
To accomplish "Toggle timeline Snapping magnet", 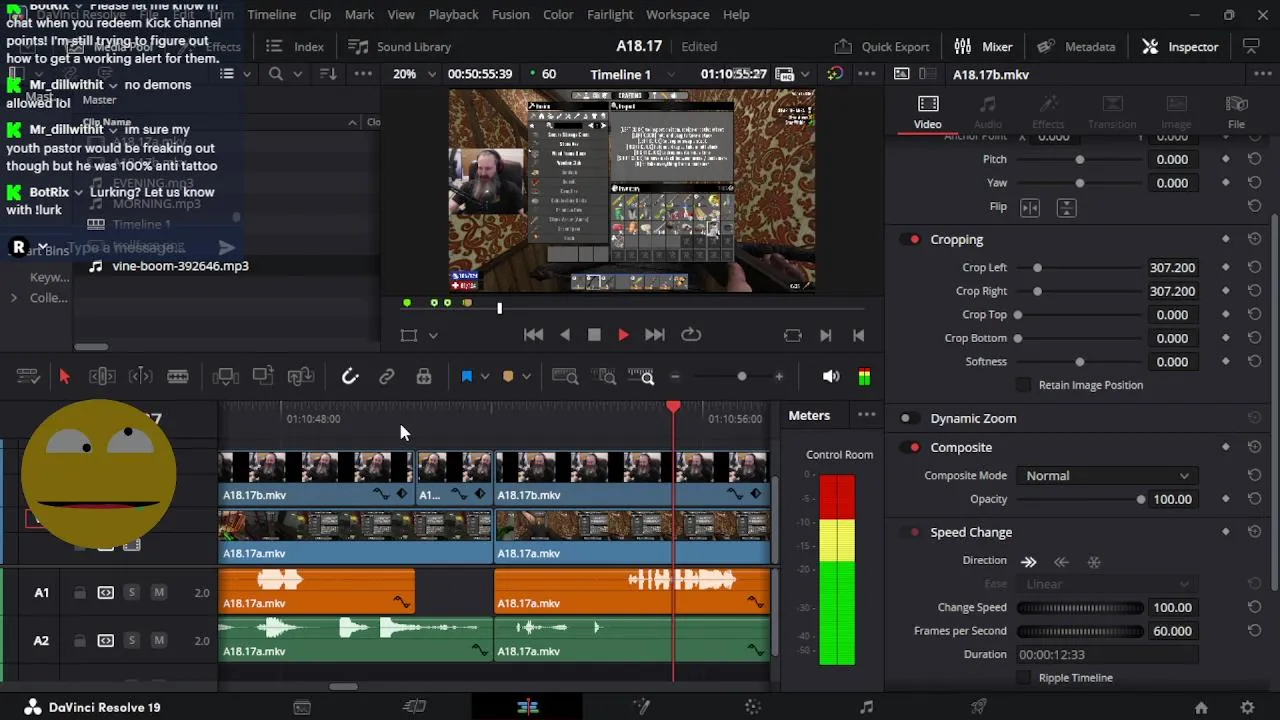I will click(x=349, y=377).
